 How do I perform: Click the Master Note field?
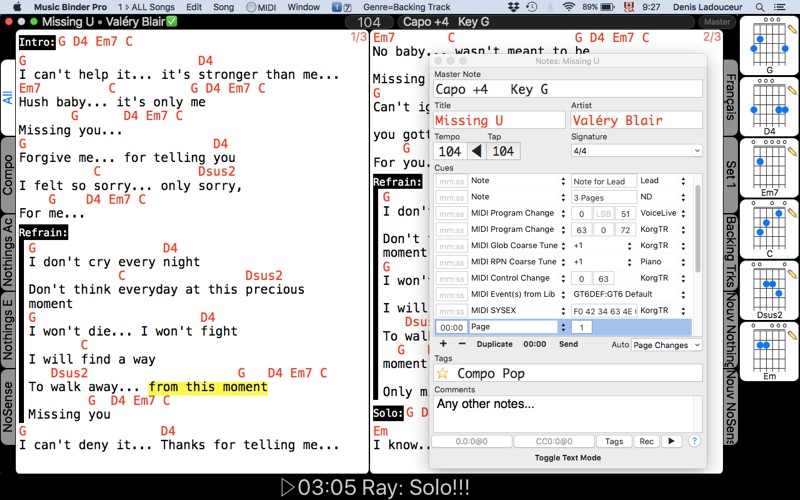point(568,89)
